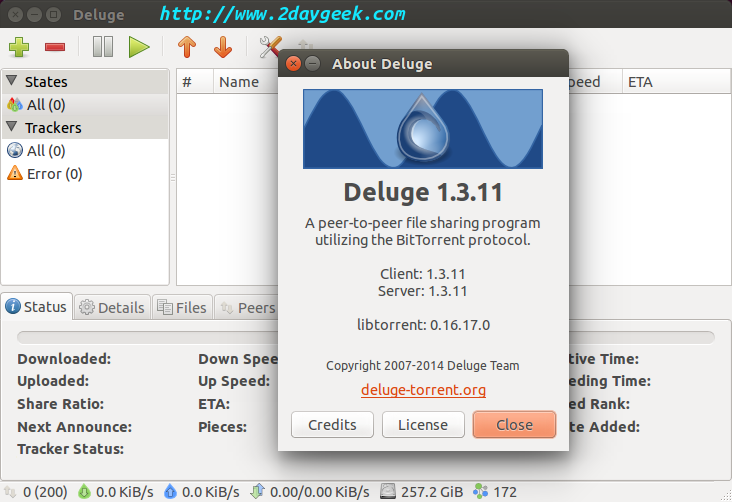The height and width of the screenshot is (502, 732).
Task: Open Preferences via the wrench-screwdriver icon
Action: tap(270, 47)
